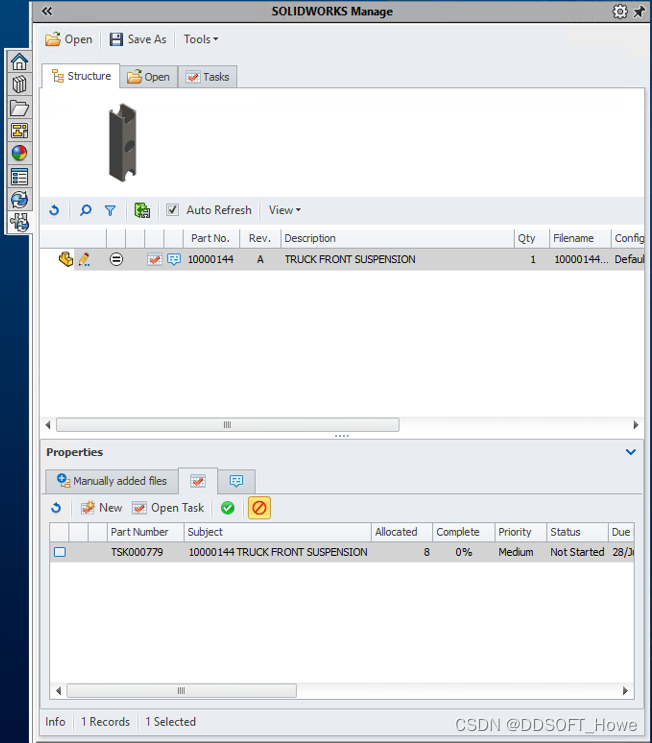Sort by Description column header

397,238
